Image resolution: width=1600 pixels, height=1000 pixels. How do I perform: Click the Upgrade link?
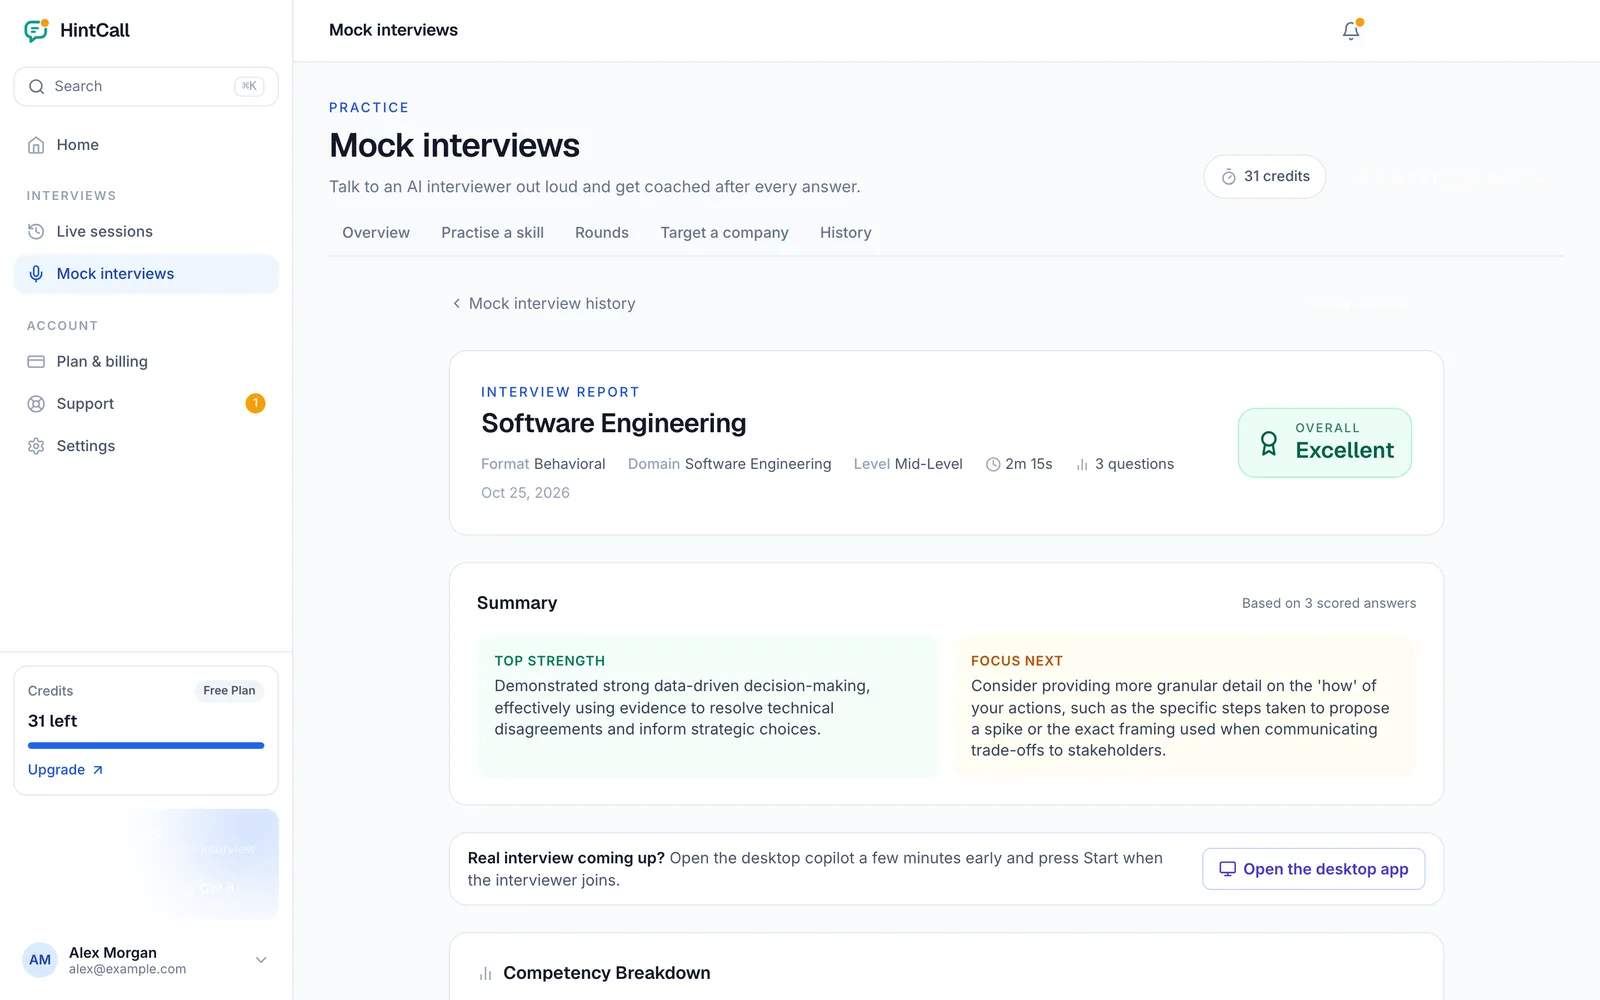65,770
